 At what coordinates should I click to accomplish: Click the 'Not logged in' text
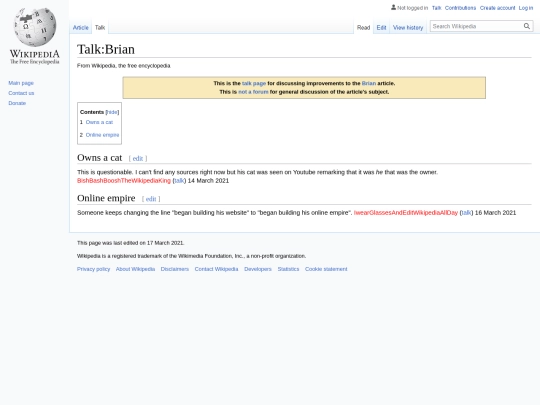coord(413,8)
